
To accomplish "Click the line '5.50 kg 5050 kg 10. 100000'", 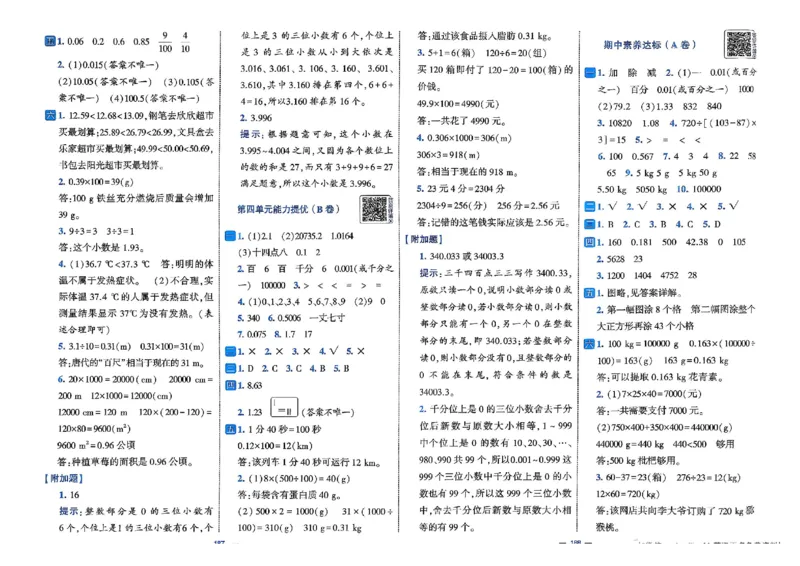I will (x=659, y=189).
